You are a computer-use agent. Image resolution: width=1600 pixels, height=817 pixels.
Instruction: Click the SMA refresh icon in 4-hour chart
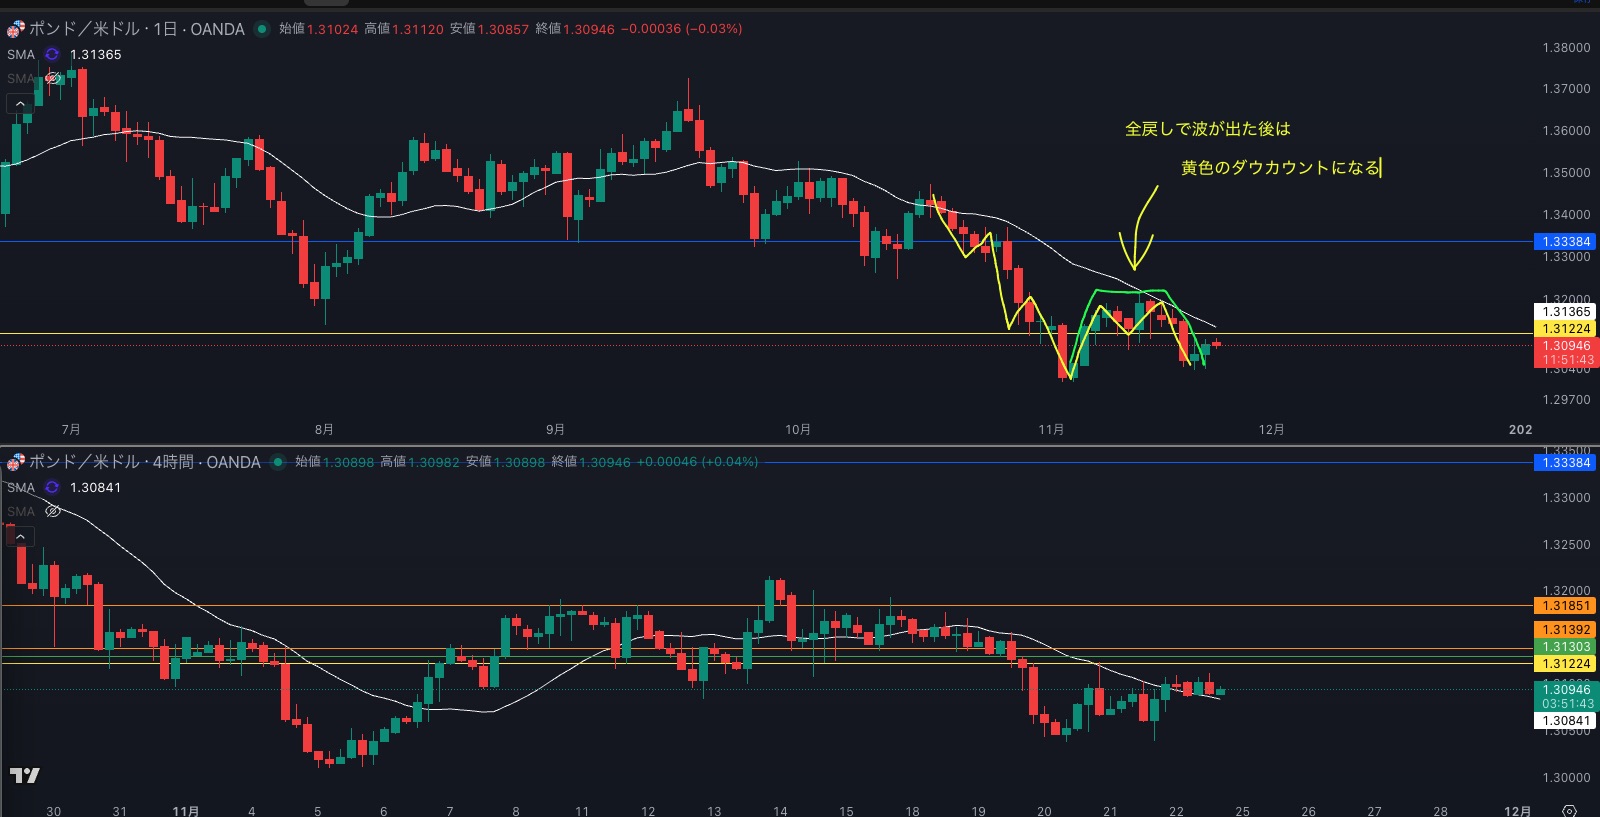(52, 488)
